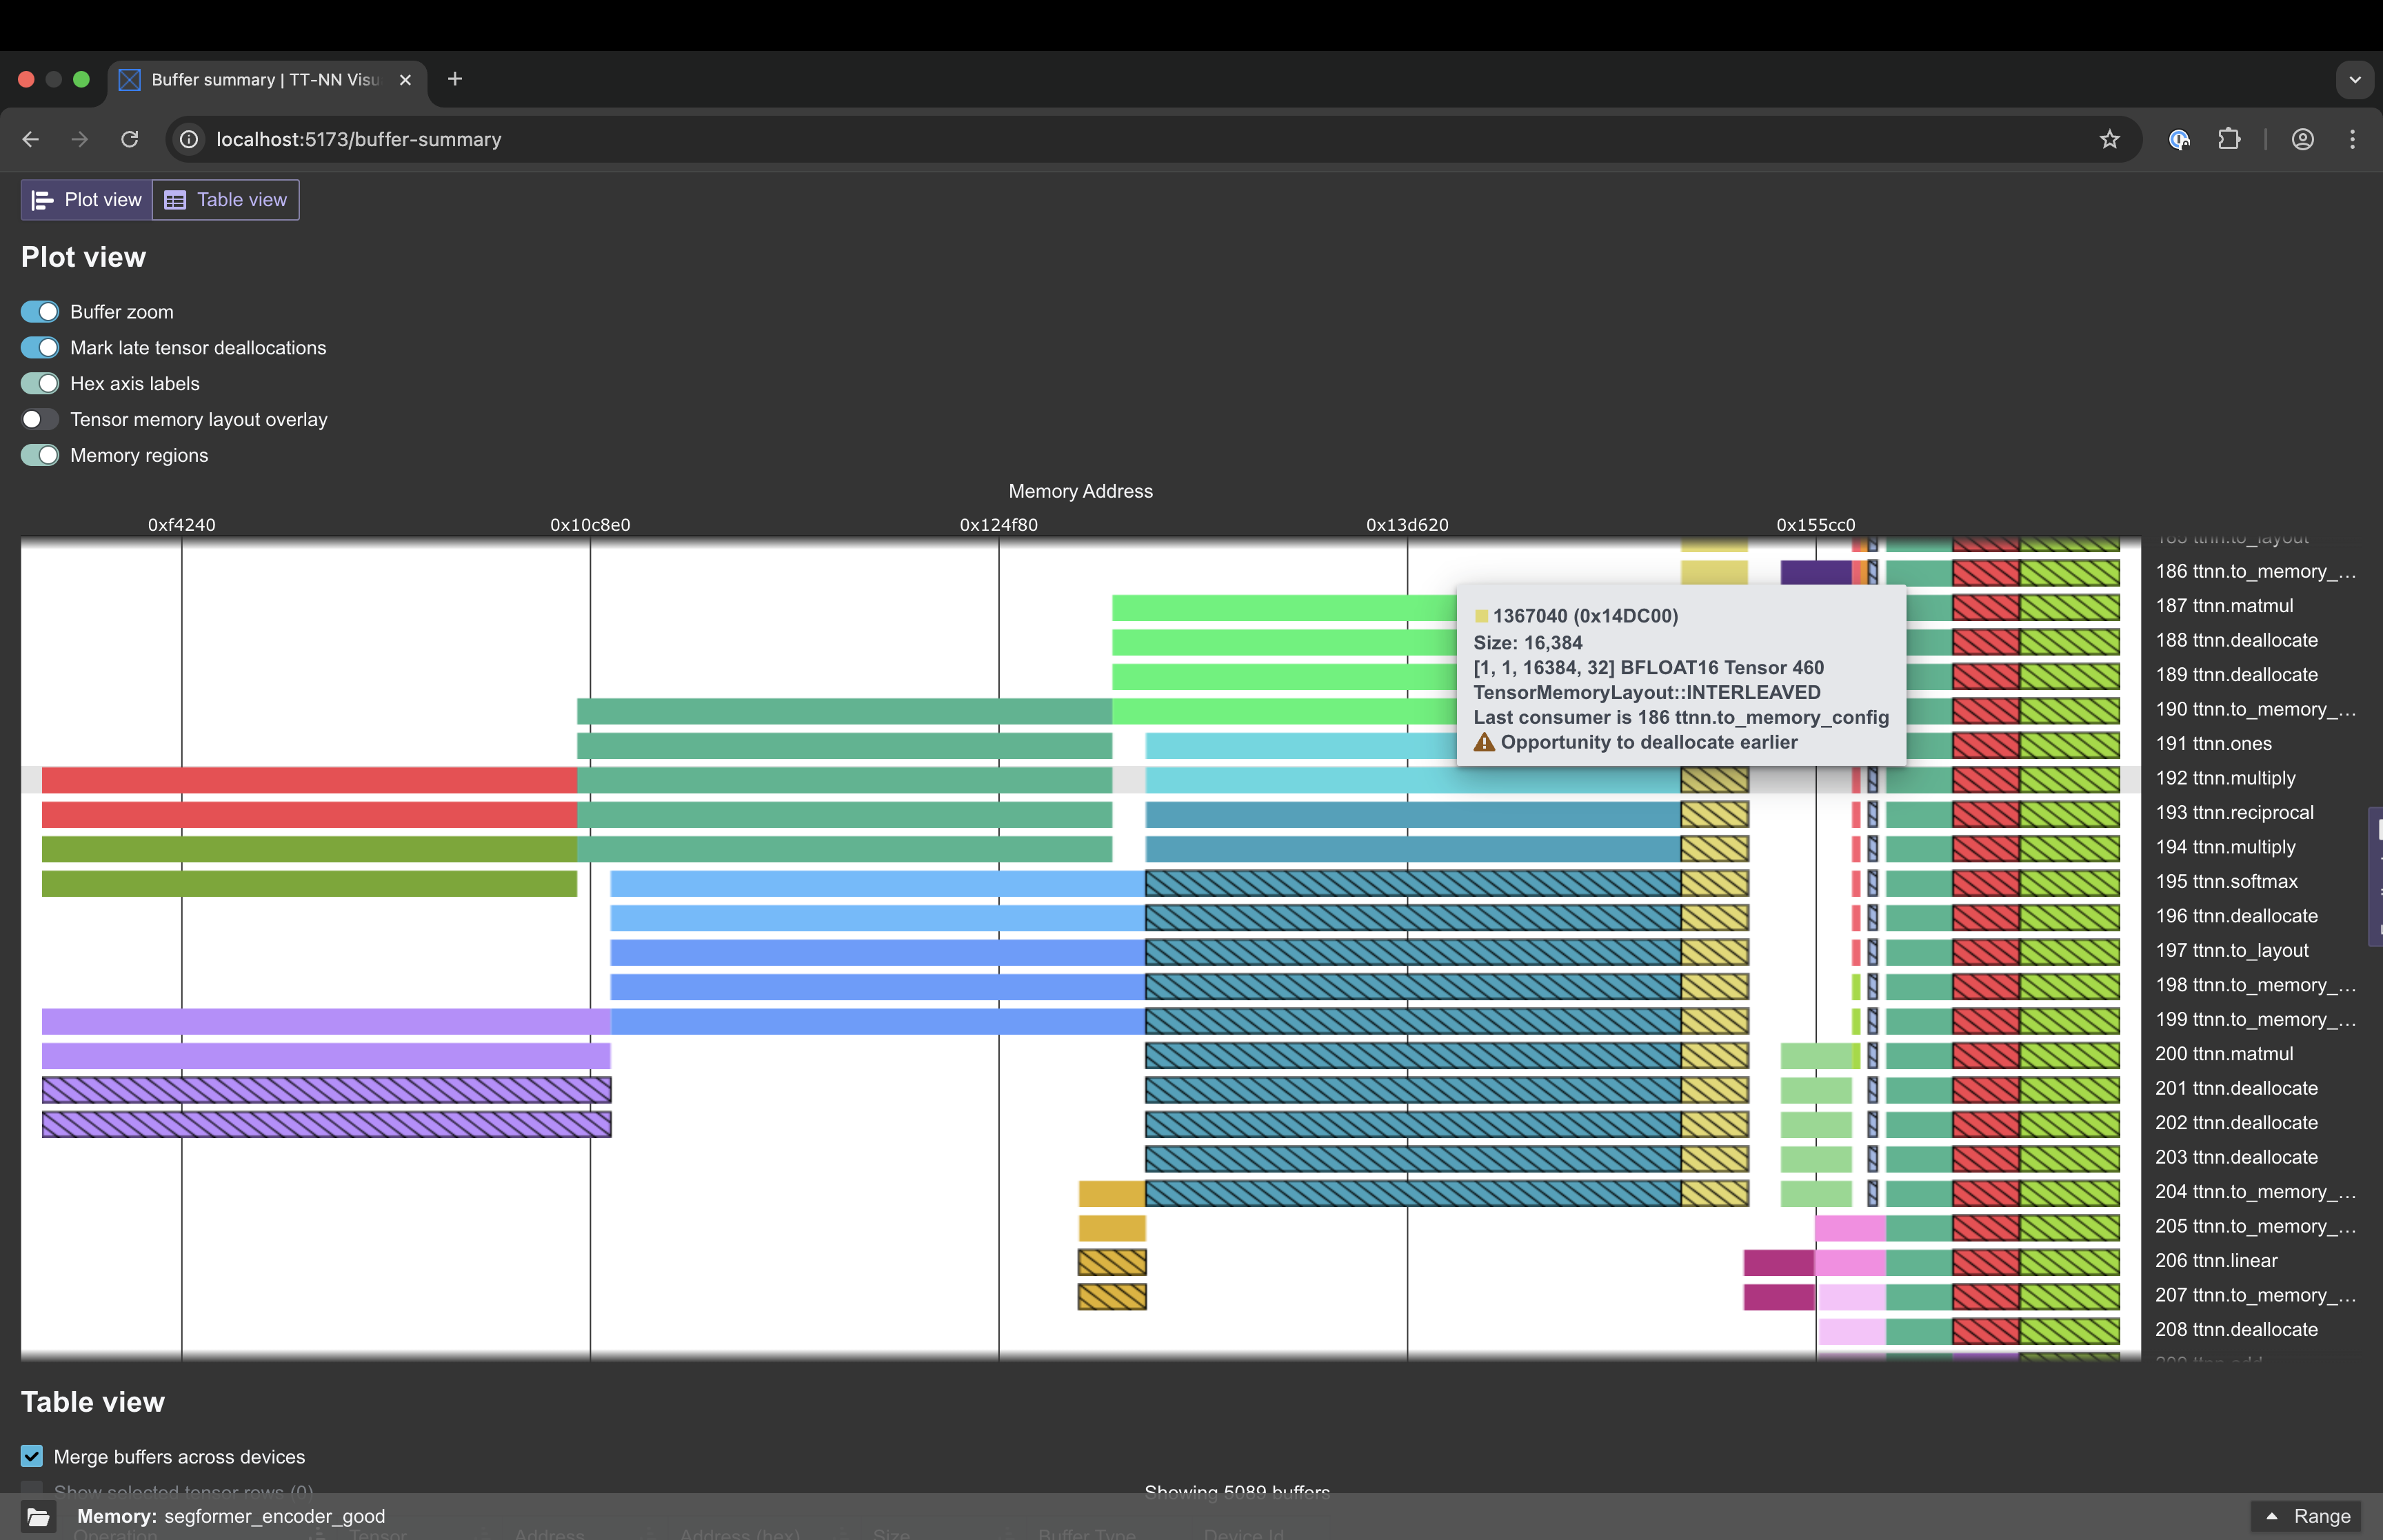Open the Chrome profile avatar icon
This screenshot has width=2383, height=1540.
2302,139
